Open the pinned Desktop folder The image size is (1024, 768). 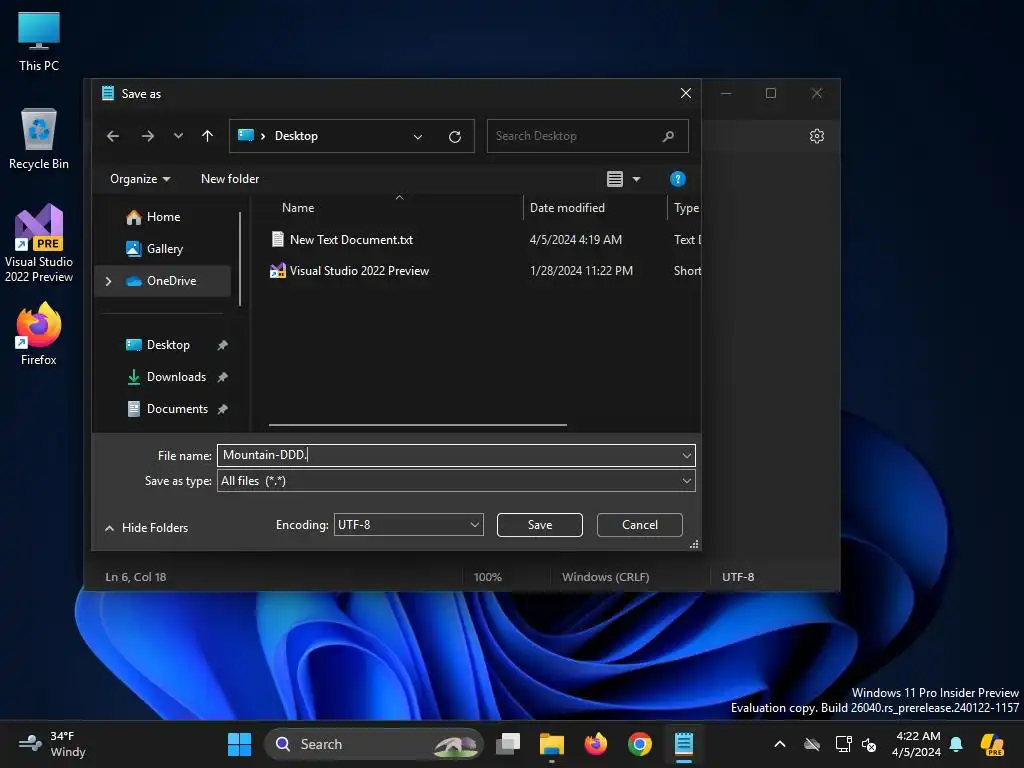(168, 345)
